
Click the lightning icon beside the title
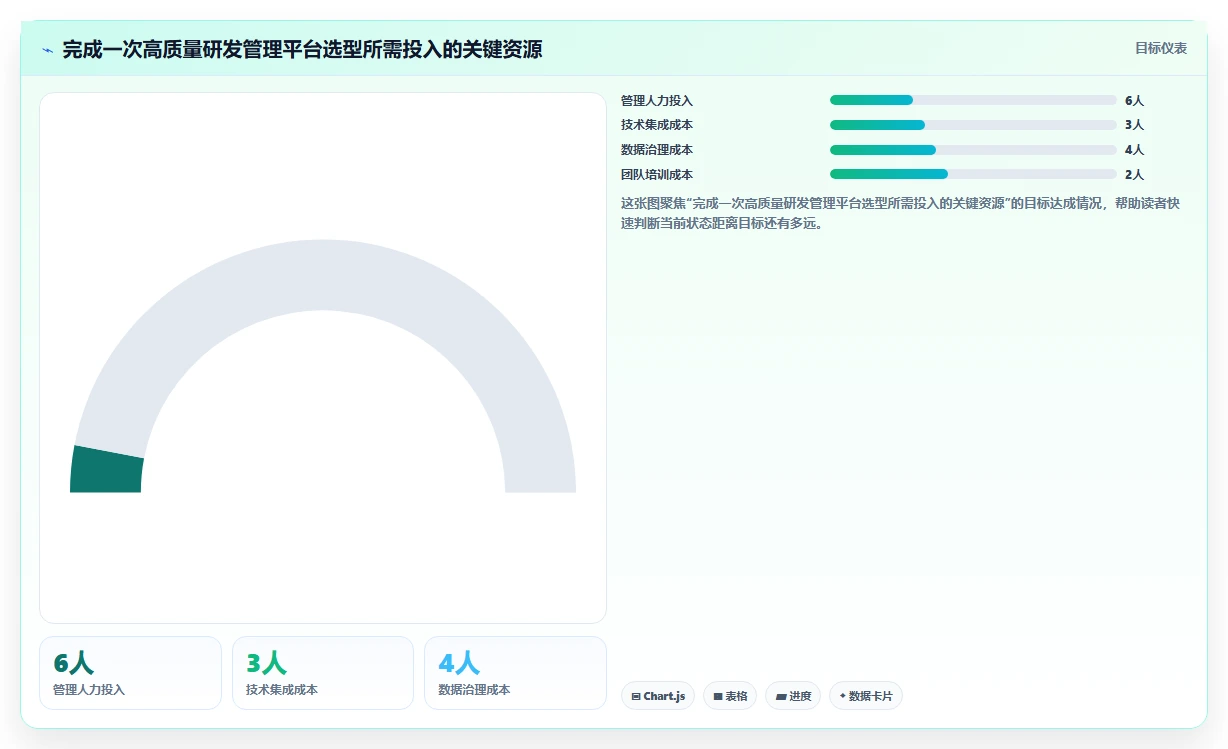tap(47, 50)
